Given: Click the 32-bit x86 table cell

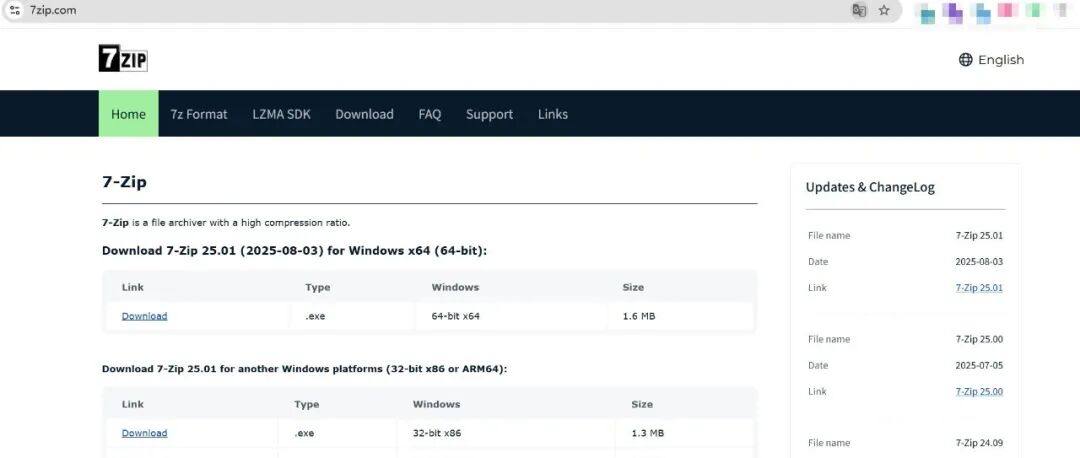Looking at the screenshot, I should [x=437, y=433].
